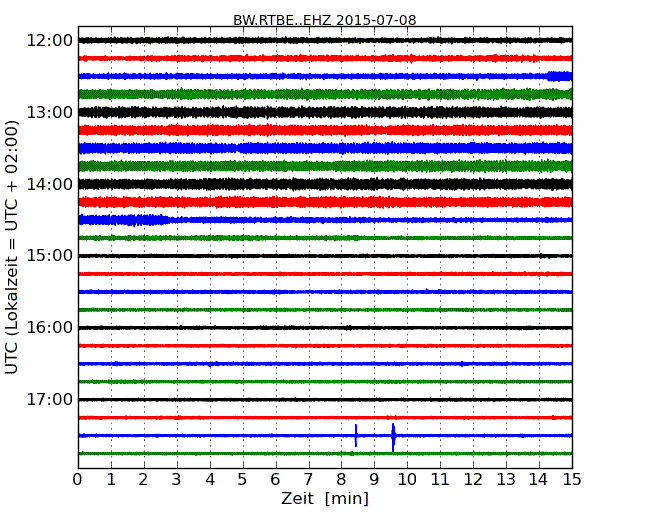Click the x-axis tick label 7
This screenshot has width=650, height=520.
coord(308,479)
